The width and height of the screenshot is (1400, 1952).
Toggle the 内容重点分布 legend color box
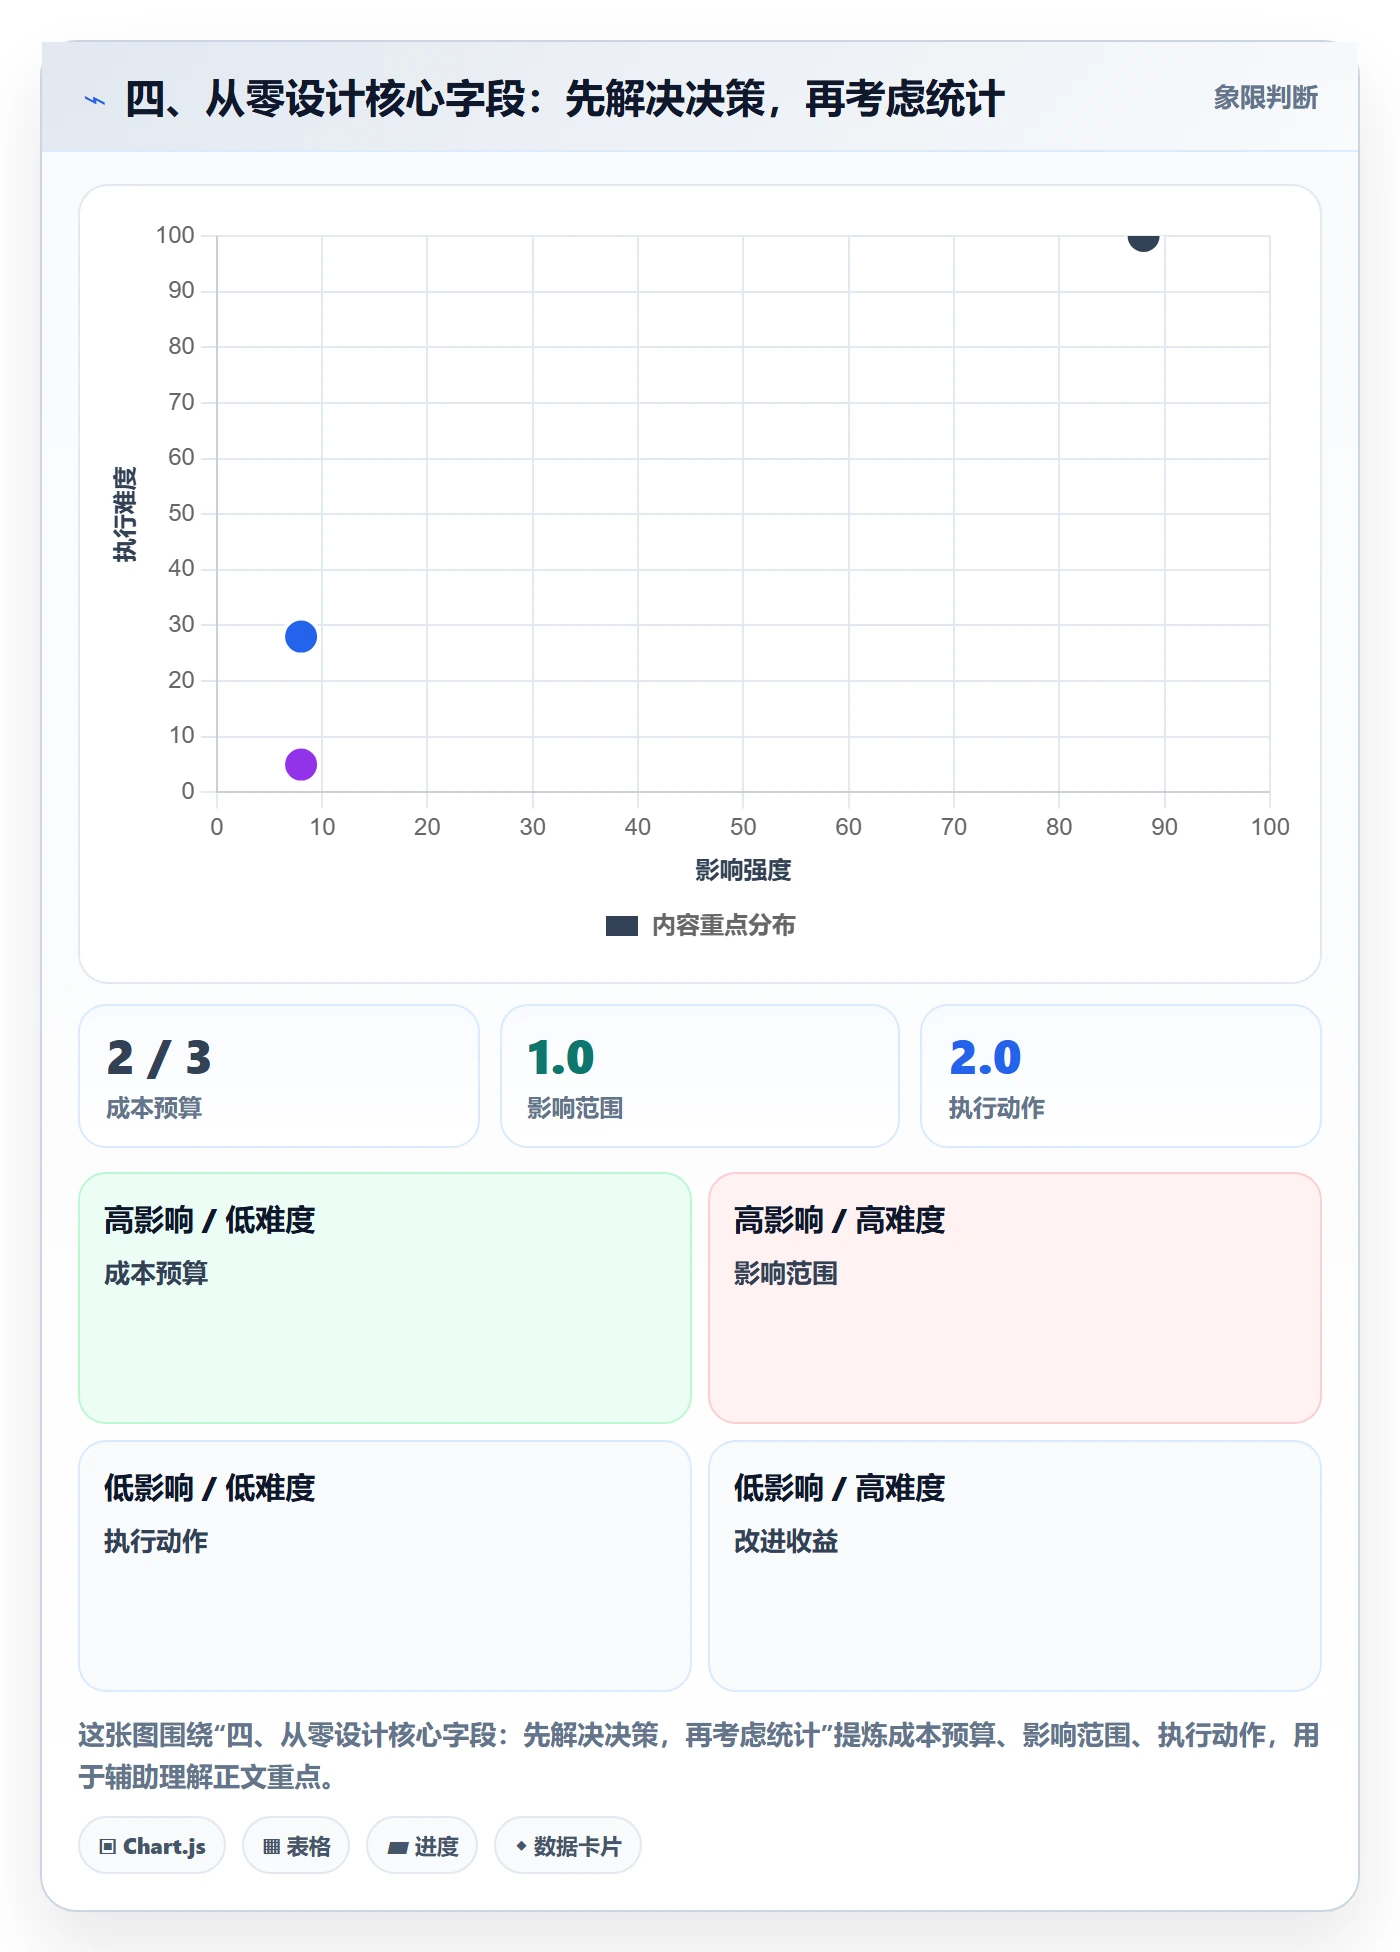(622, 926)
